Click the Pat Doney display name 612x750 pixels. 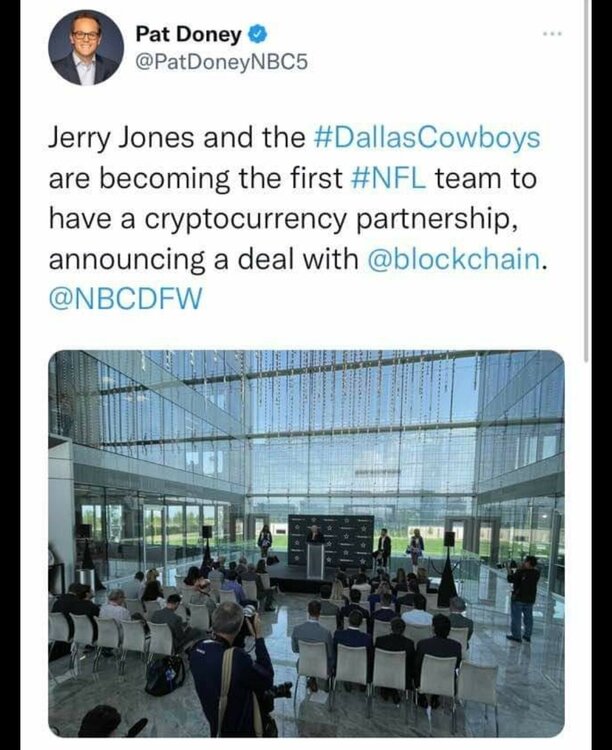[188, 35]
